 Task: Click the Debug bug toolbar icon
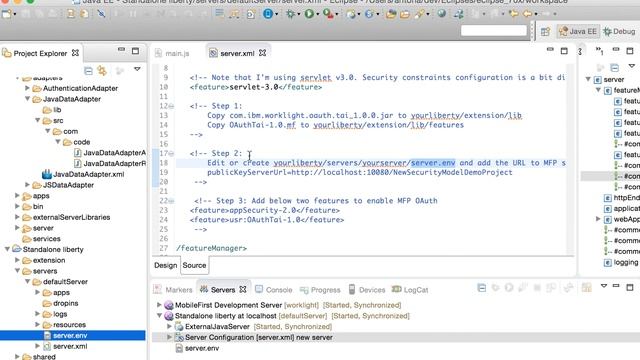(x=290, y=14)
